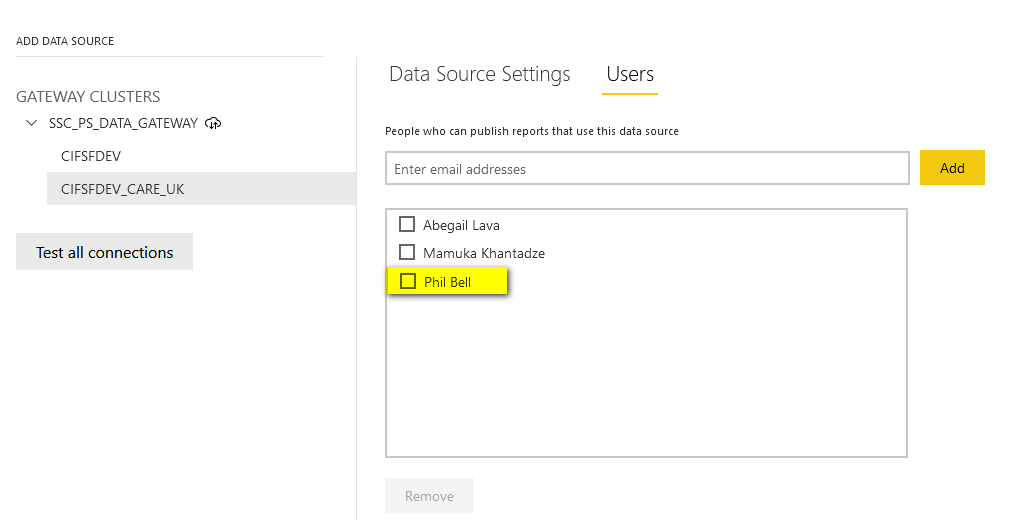Click the cloud upload icon next to SSC_PS_DATA_GATEWAY
This screenshot has width=1025, height=520.
(213, 123)
